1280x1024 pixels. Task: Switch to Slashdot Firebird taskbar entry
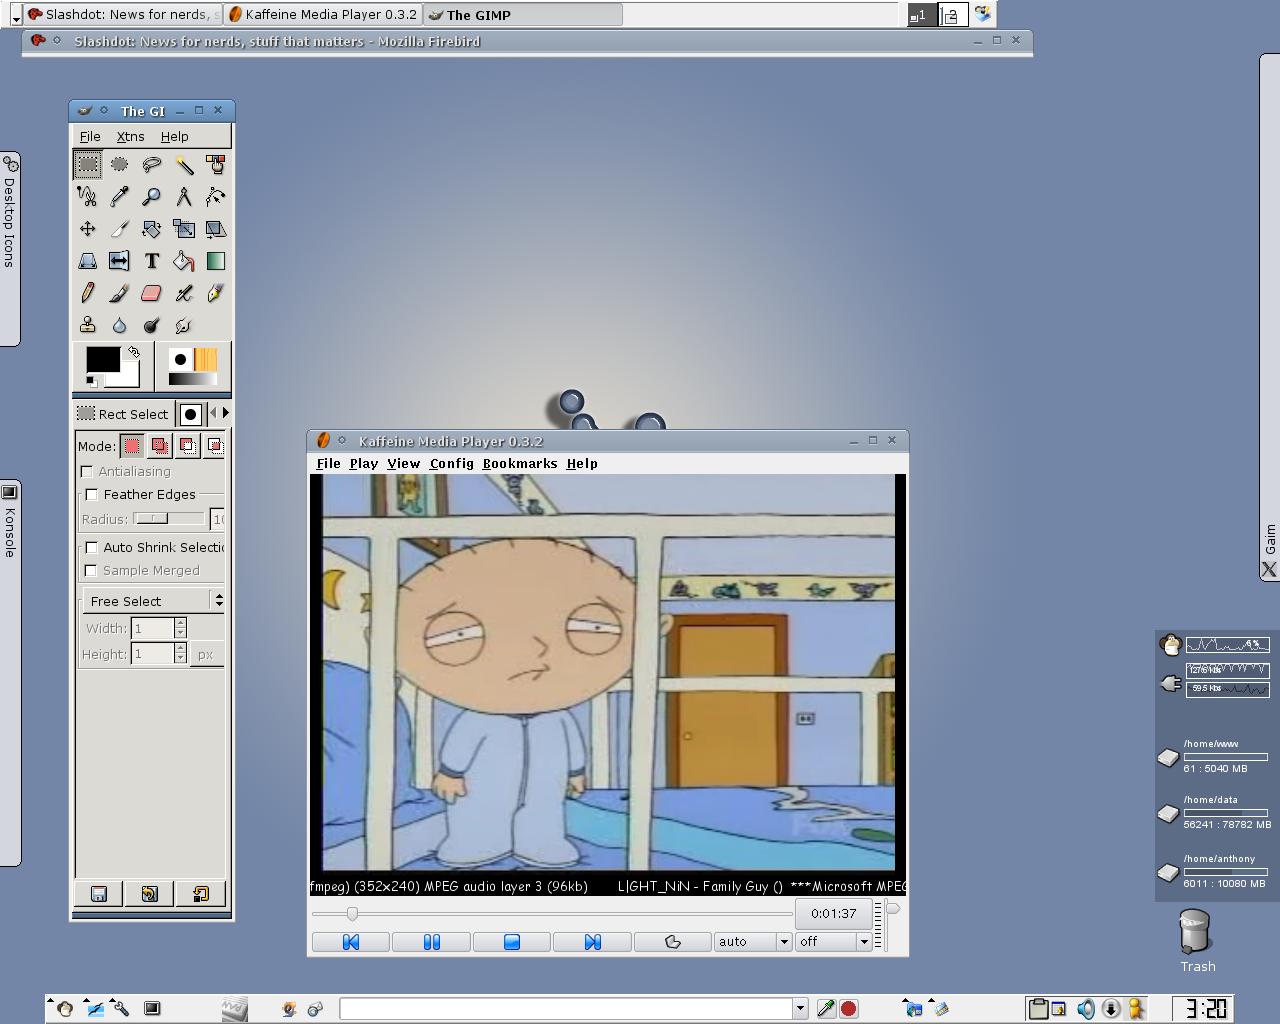[x=123, y=15]
